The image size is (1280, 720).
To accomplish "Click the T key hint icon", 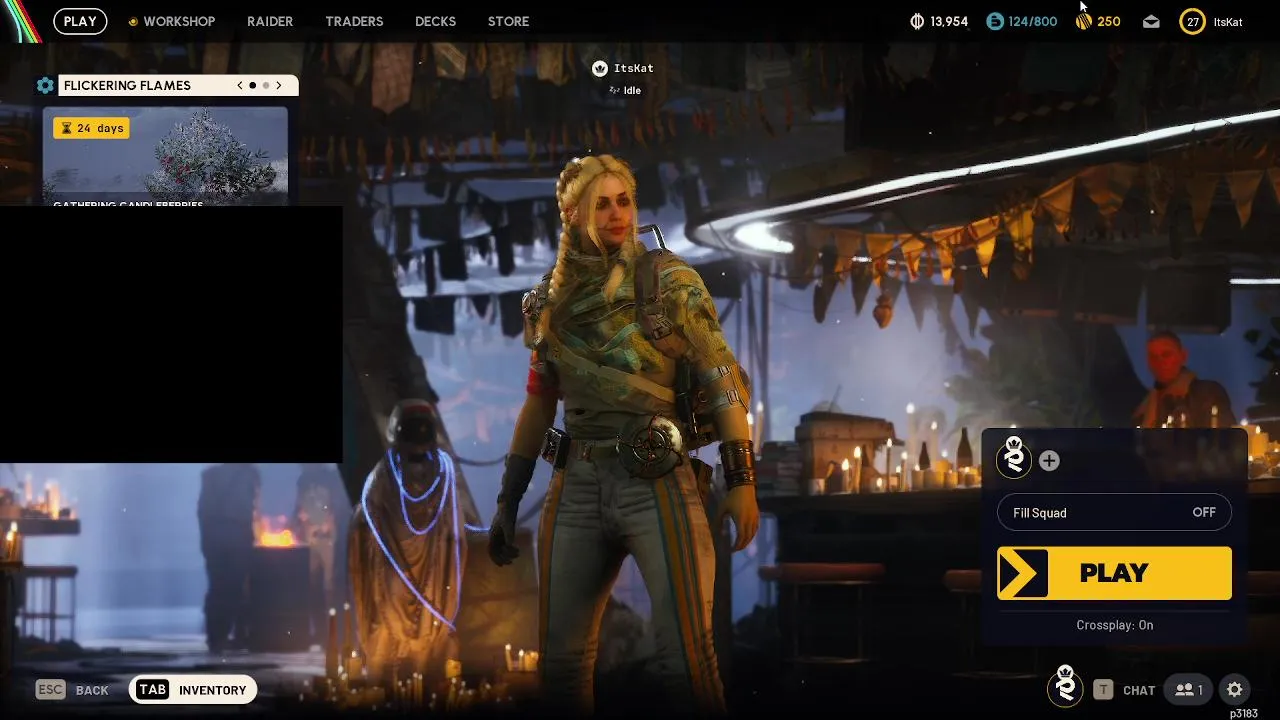I will (x=1102, y=689).
